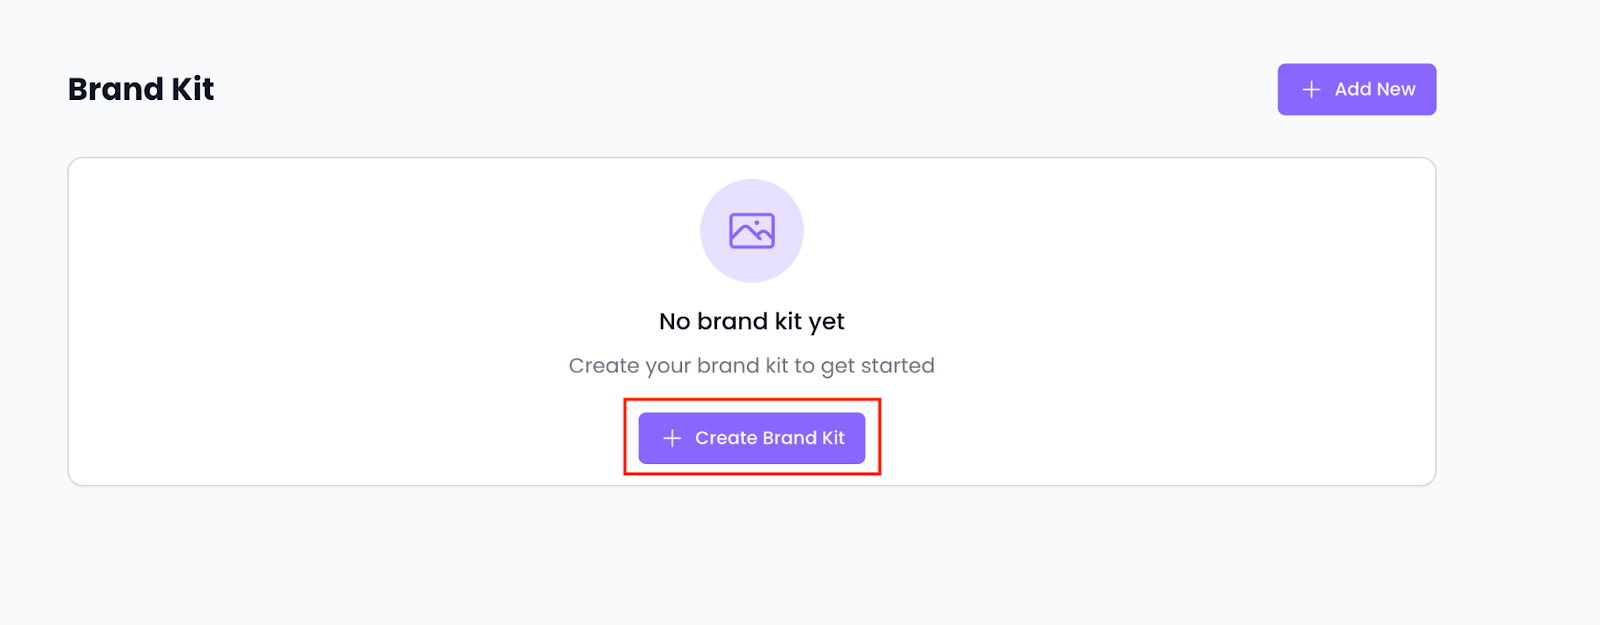Click the "Create your brand kit to get started" text
This screenshot has width=1600, height=625.
click(752, 366)
